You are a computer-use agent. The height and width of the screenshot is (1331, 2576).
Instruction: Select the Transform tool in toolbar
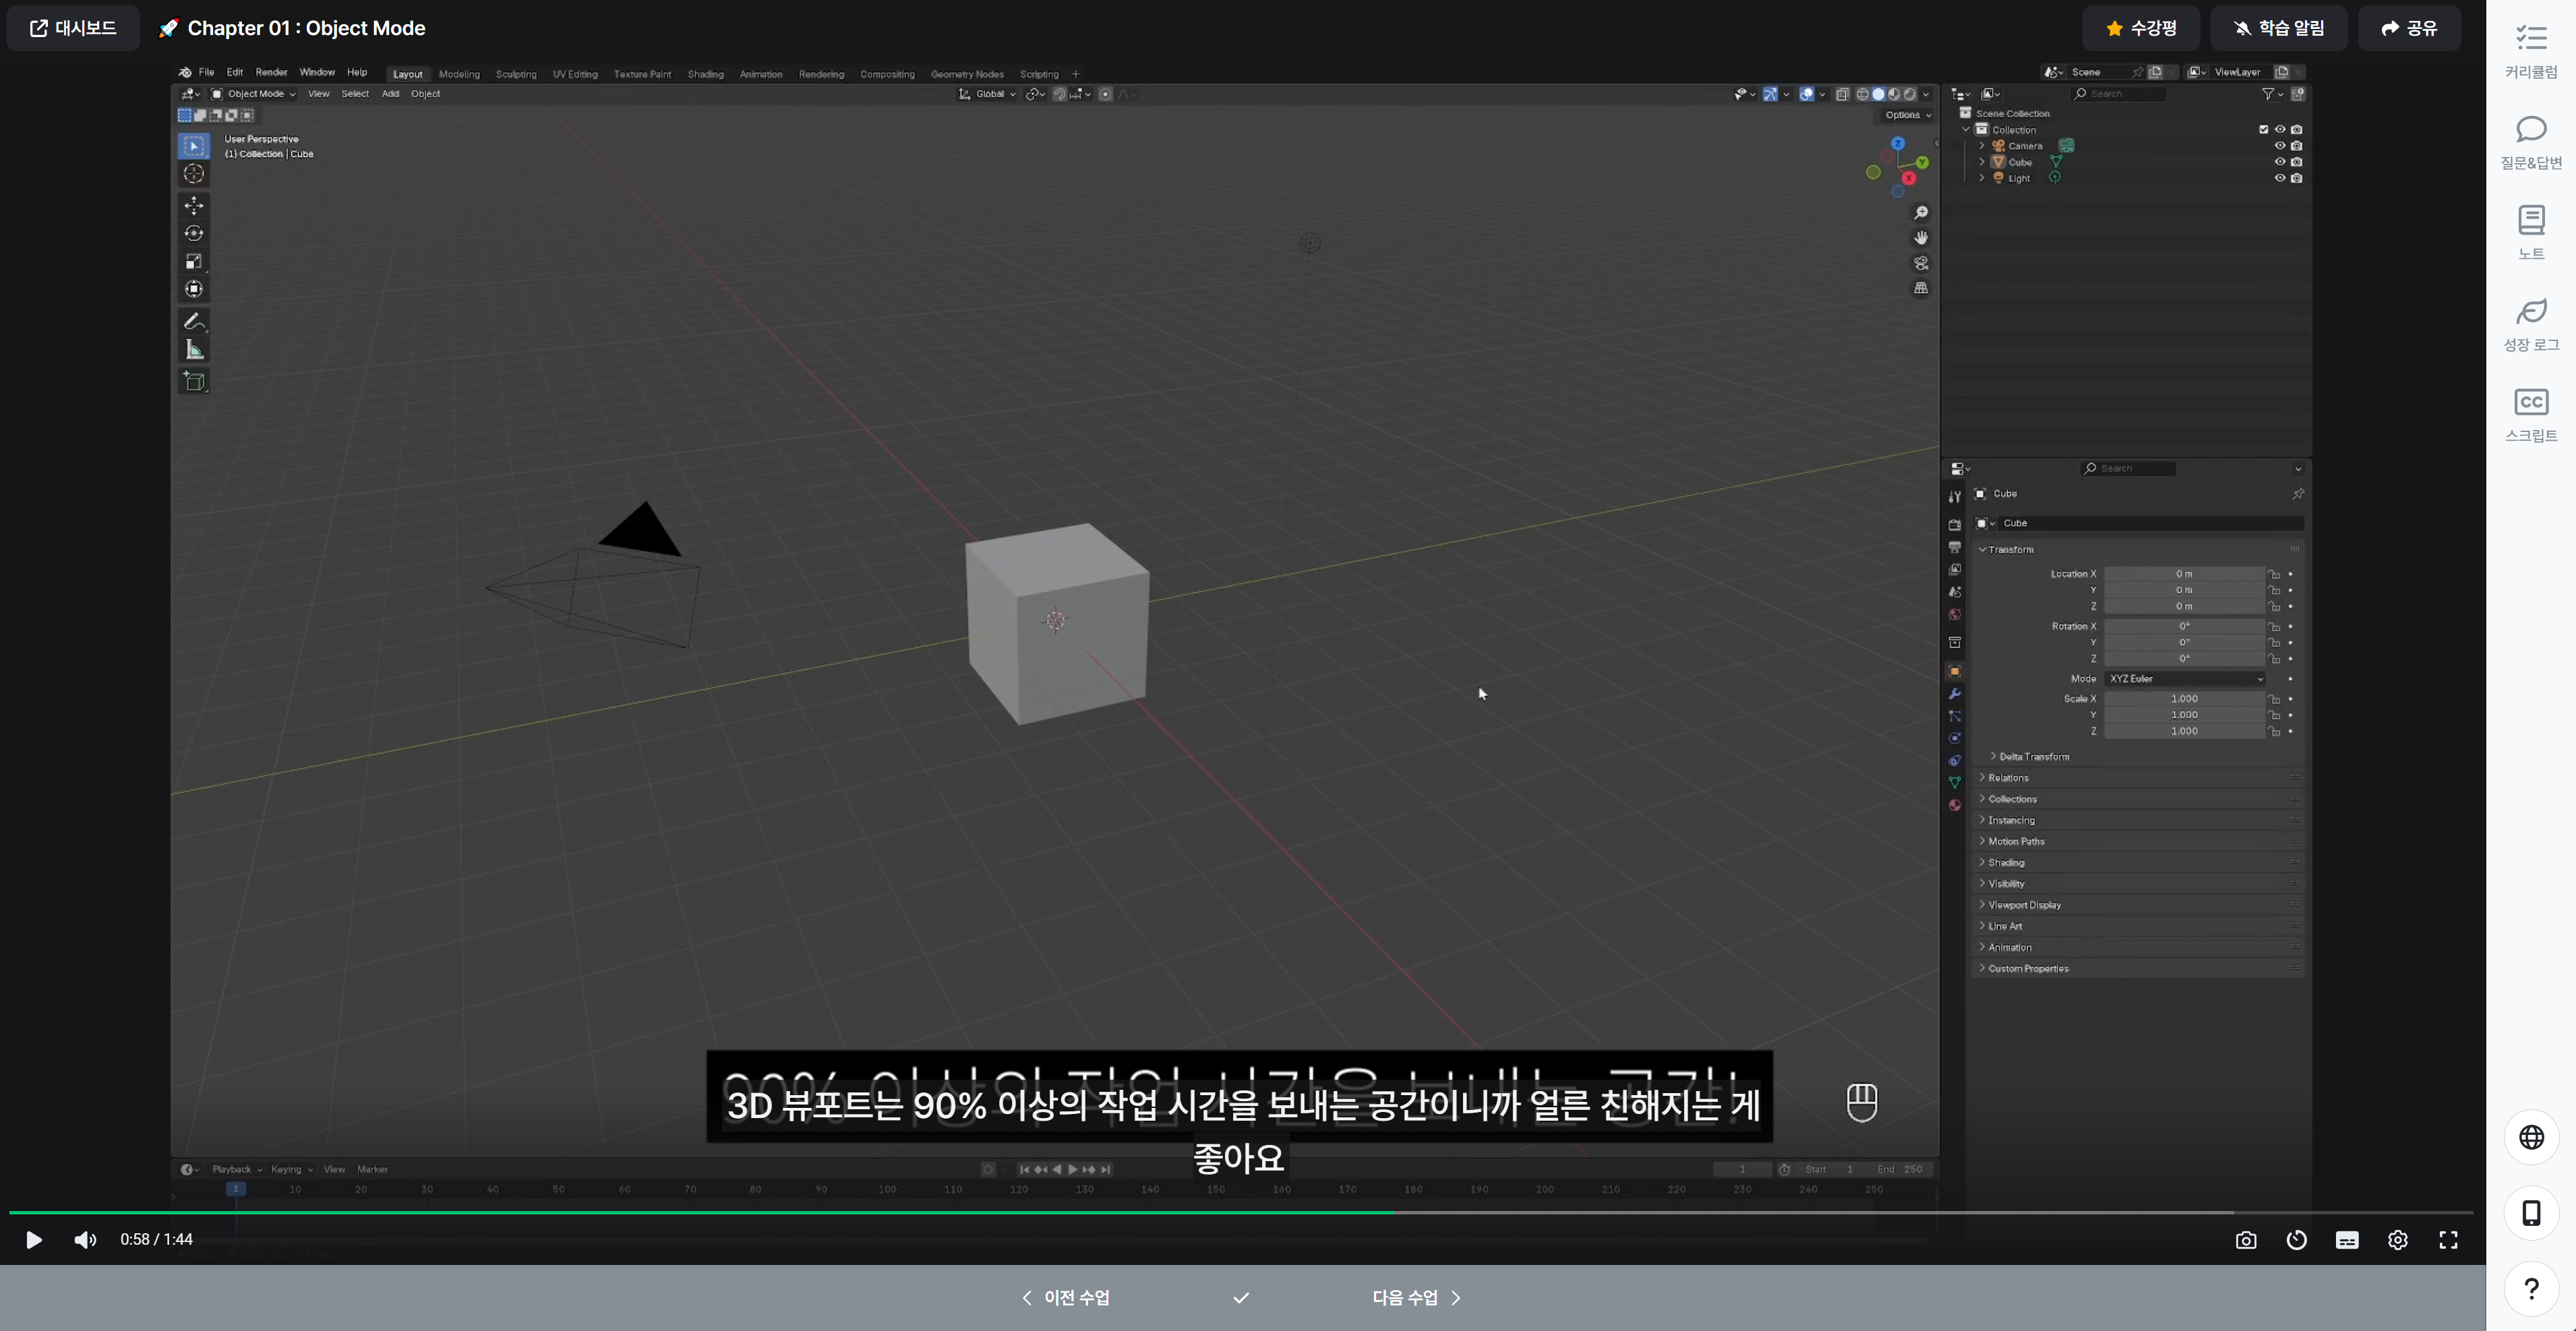194,289
